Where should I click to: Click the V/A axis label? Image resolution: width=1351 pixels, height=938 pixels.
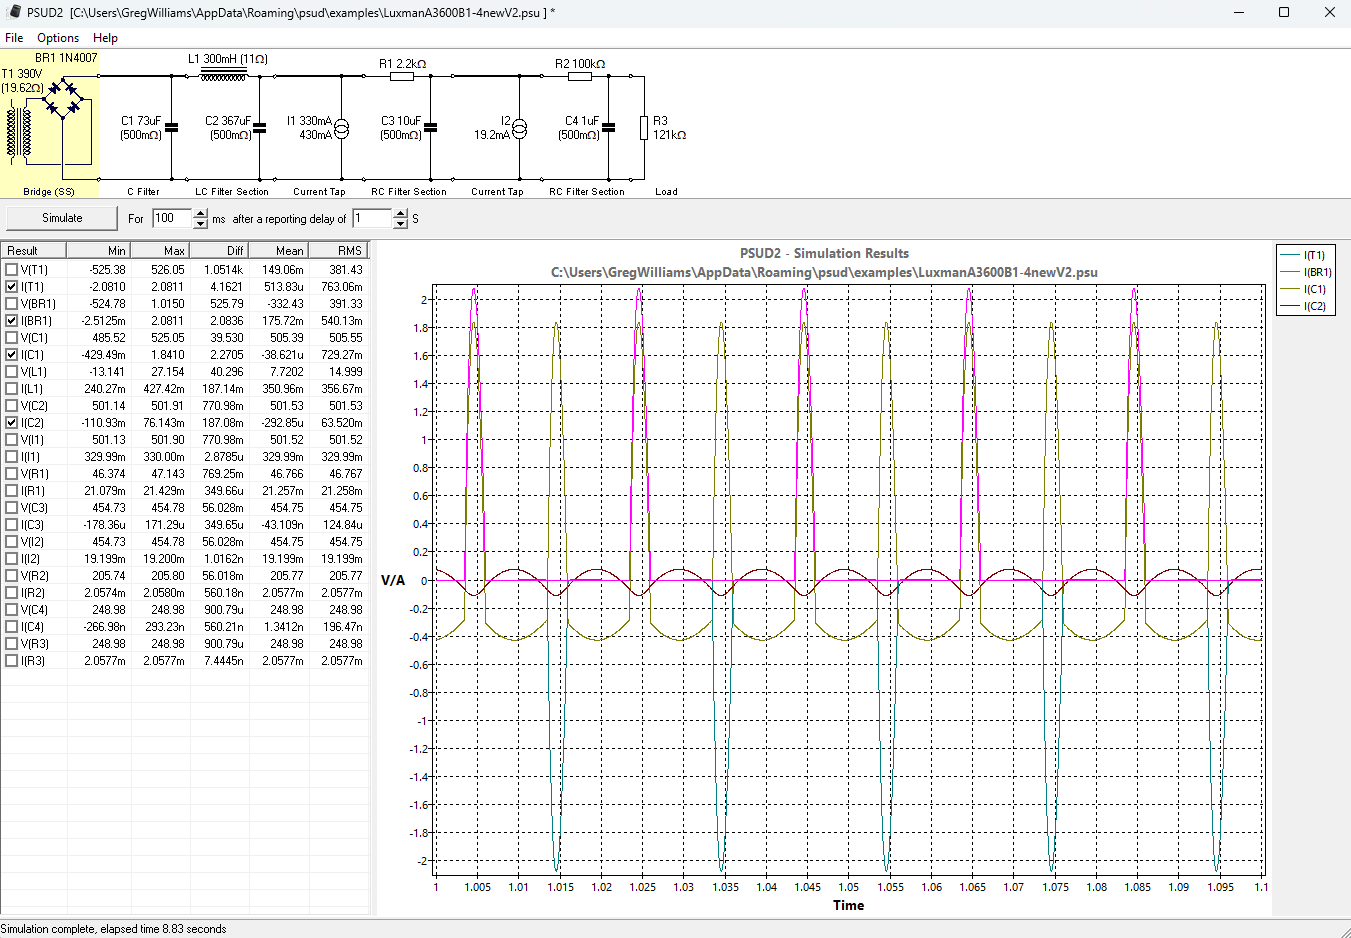click(x=393, y=580)
